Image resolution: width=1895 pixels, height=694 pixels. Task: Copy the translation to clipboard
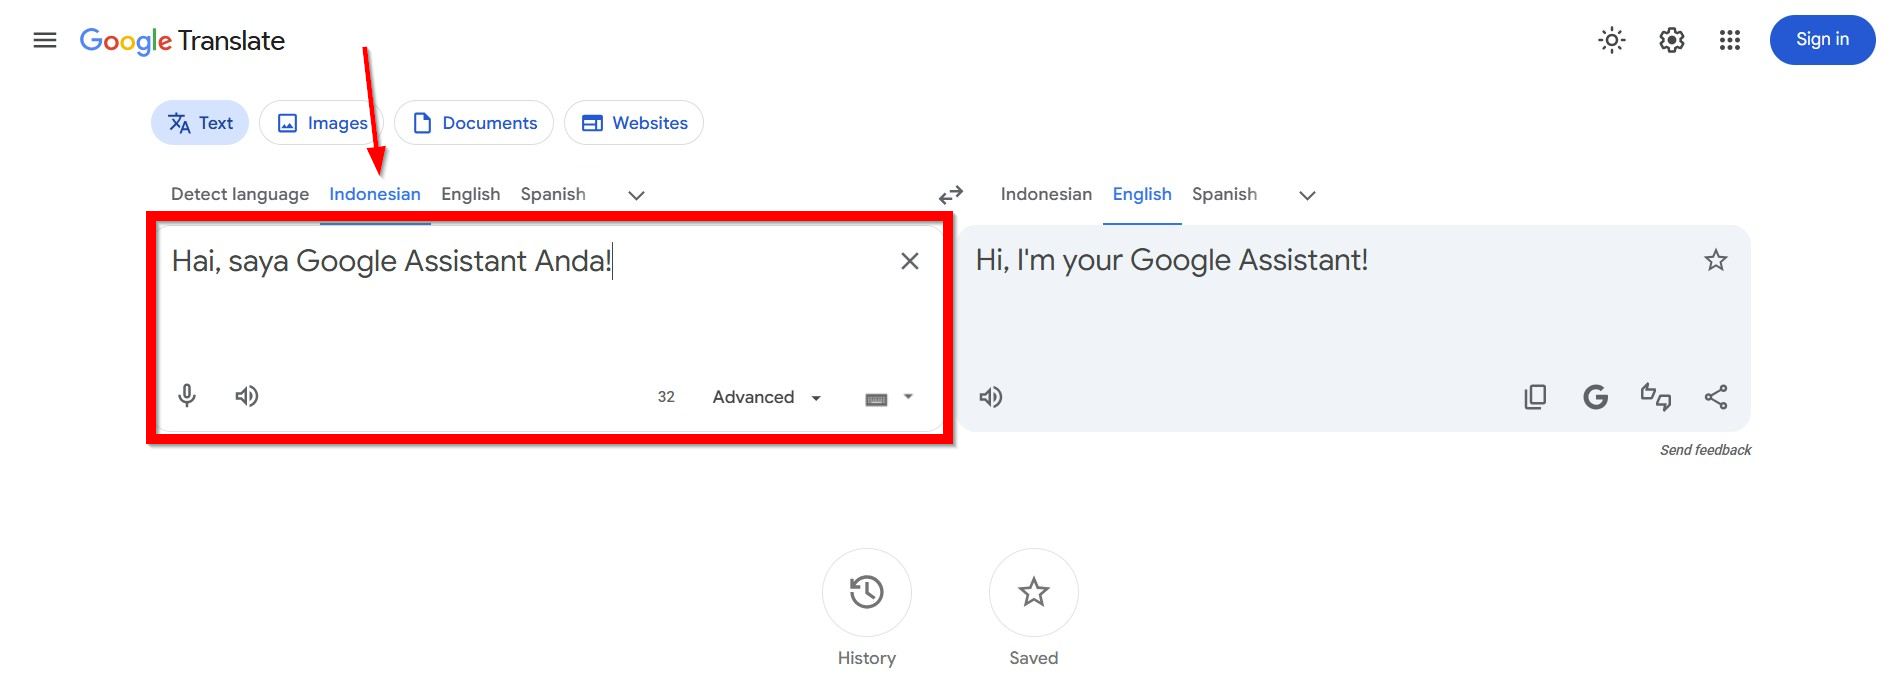[x=1535, y=397]
